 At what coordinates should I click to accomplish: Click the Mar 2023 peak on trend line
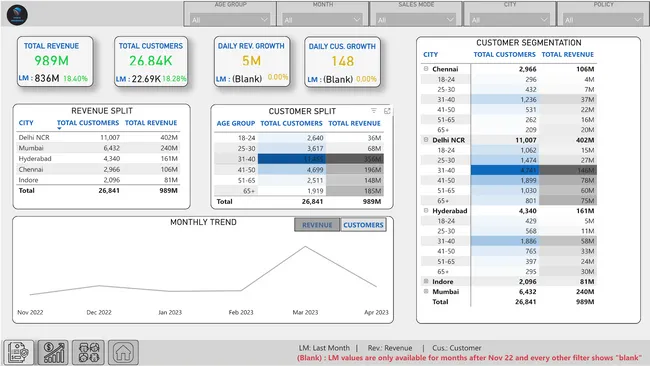coord(306,247)
